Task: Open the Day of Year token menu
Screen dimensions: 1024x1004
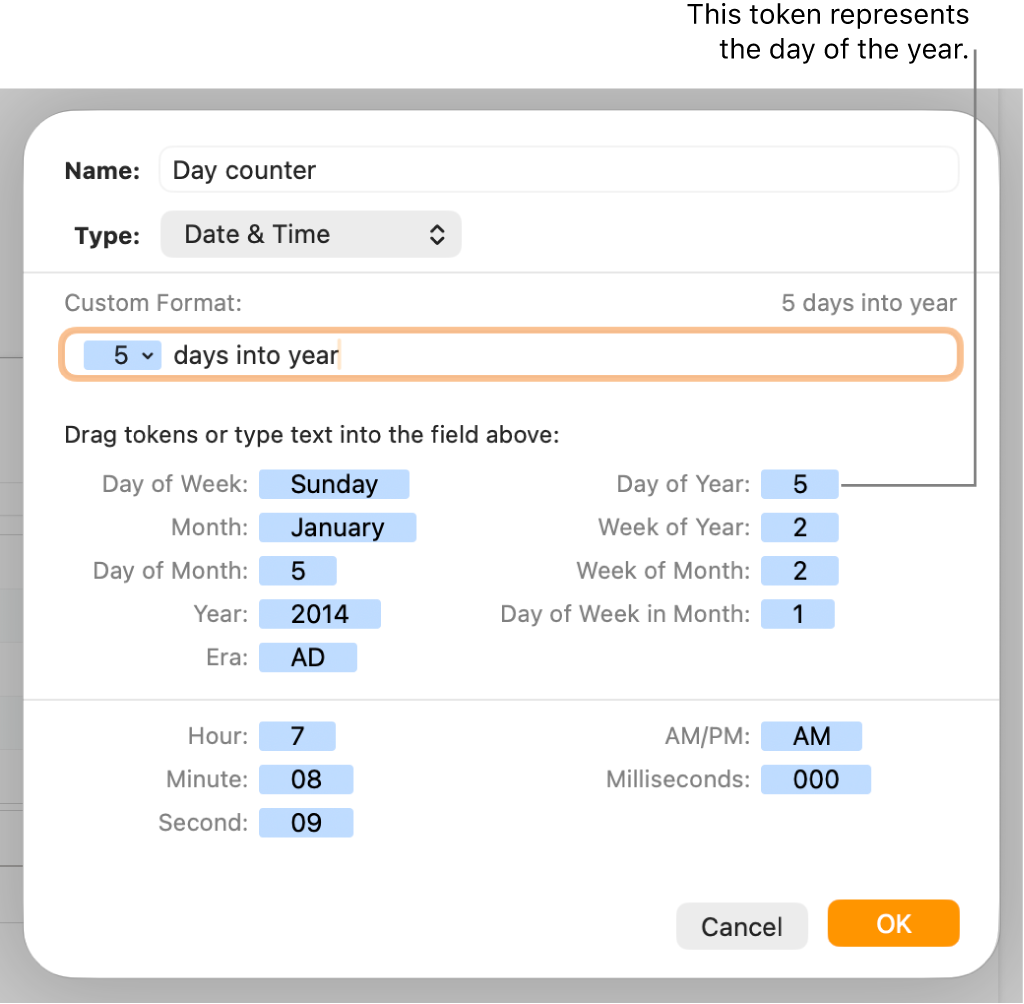Action: point(799,484)
